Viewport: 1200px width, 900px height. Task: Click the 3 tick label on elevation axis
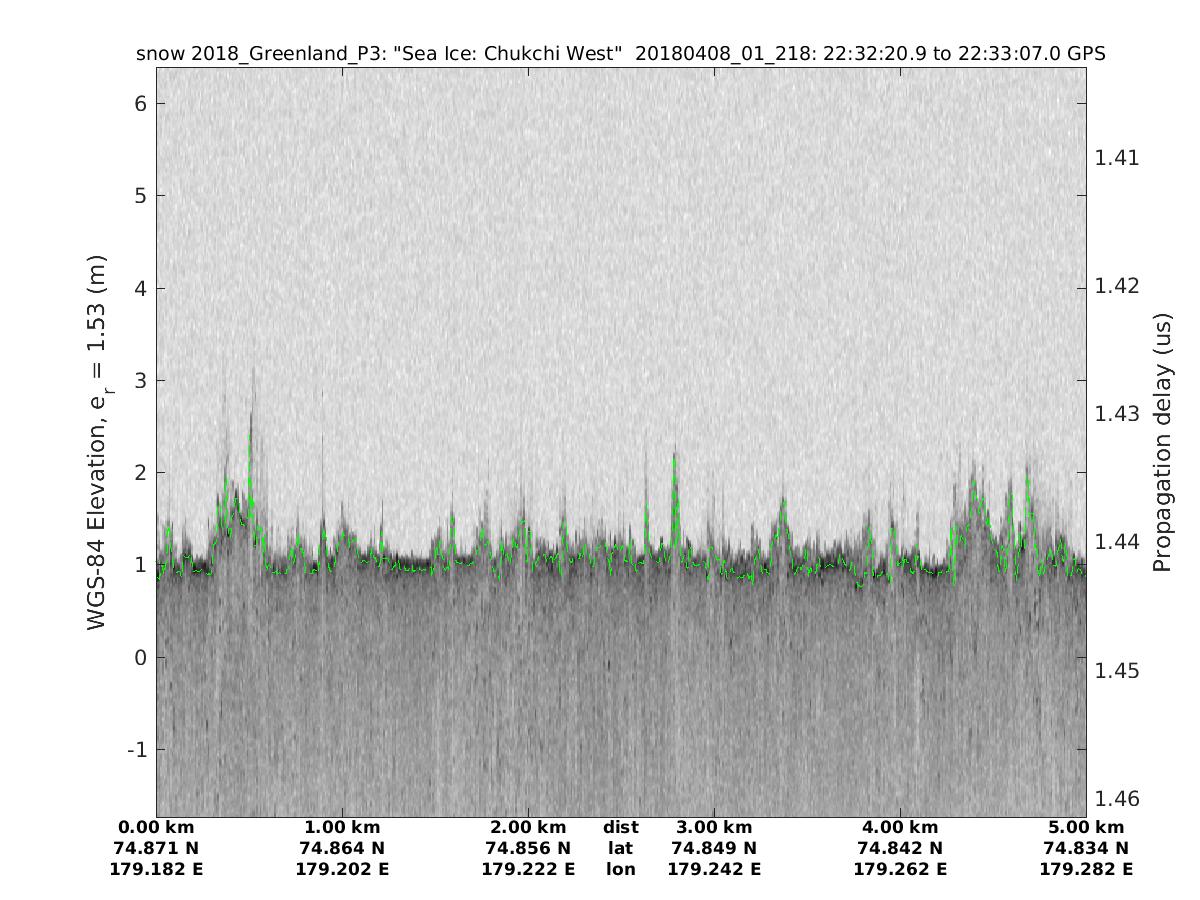click(140, 380)
